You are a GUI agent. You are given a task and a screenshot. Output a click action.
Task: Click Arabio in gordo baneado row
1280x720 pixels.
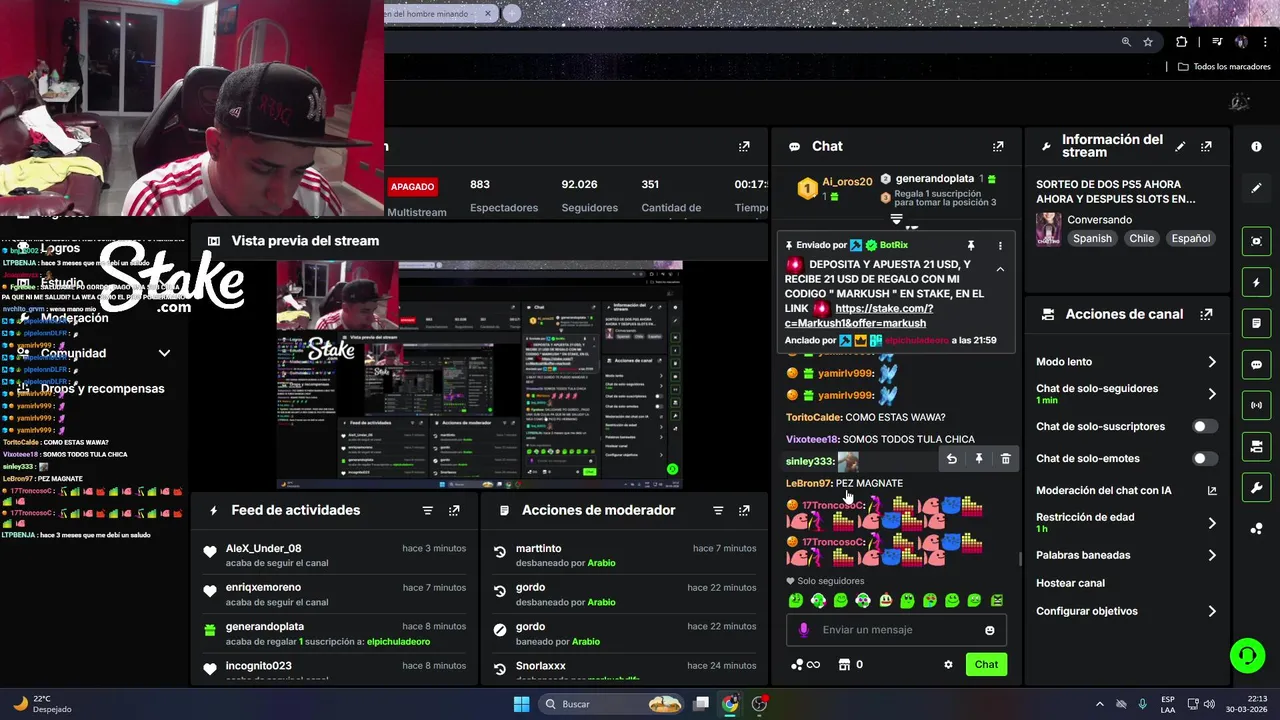586,641
